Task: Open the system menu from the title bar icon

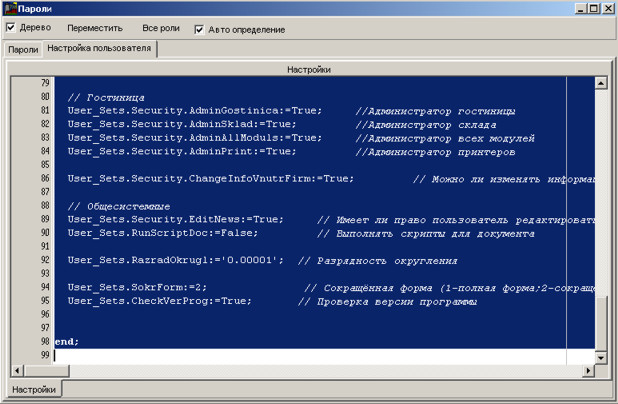Action: coord(9,8)
